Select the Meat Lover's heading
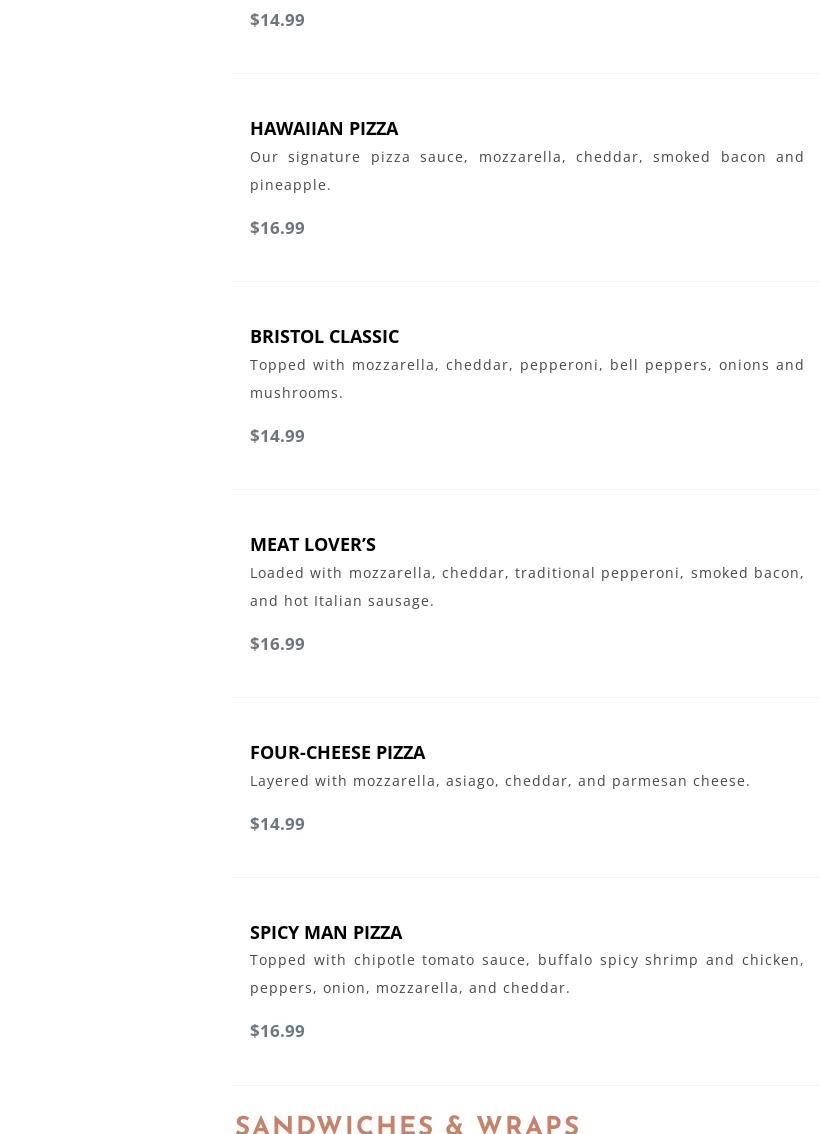820x1134 pixels. tap(312, 544)
